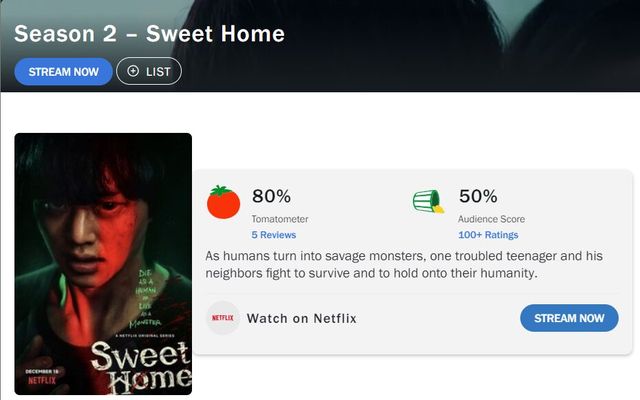The width and height of the screenshot is (640, 400).
Task: Click the Watch on Netflix text
Action: [x=301, y=318]
